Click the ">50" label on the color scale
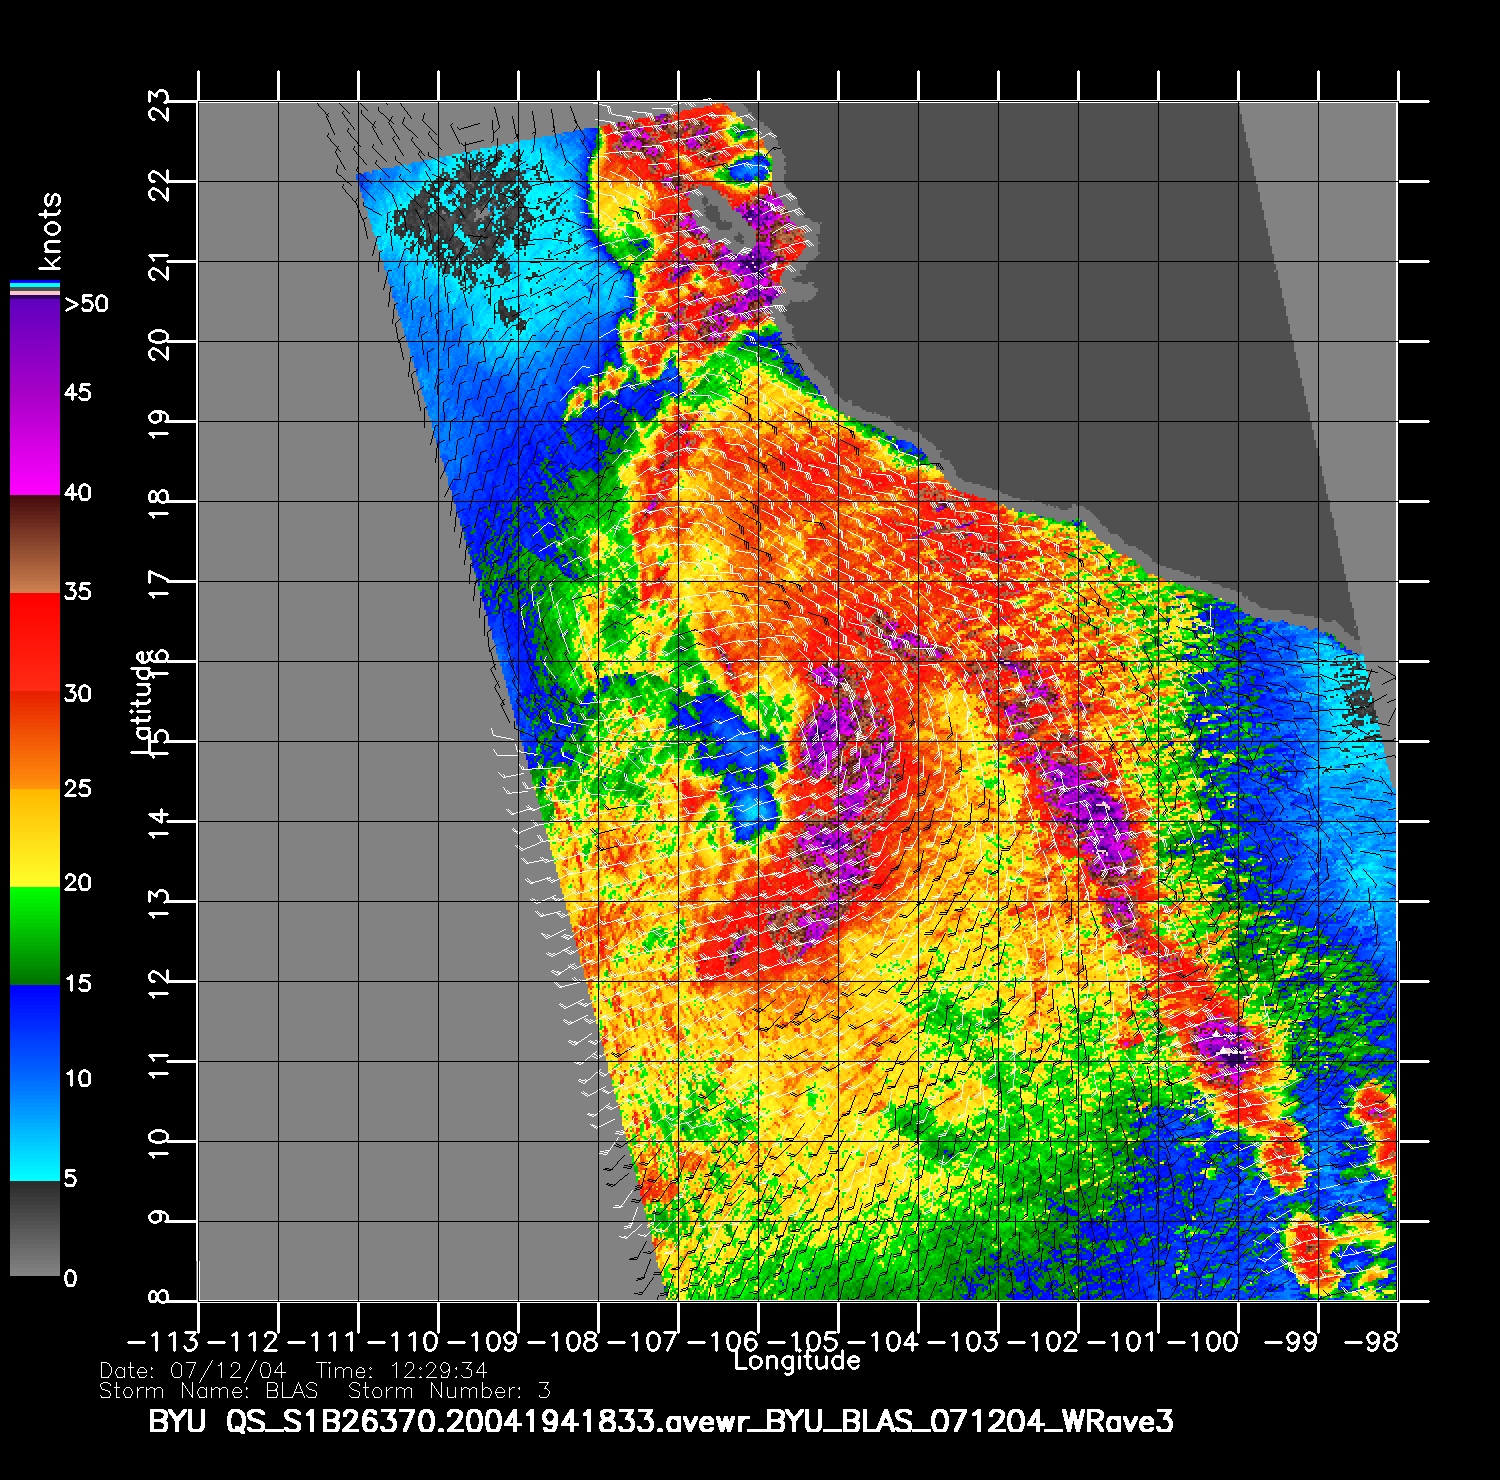 point(86,304)
